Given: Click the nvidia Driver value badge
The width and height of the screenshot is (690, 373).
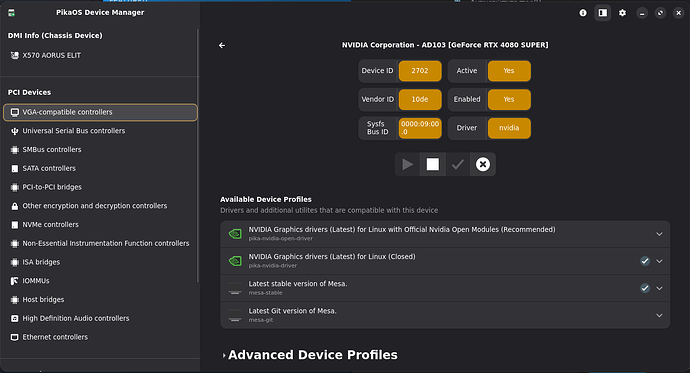Looking at the screenshot, I should pos(509,128).
